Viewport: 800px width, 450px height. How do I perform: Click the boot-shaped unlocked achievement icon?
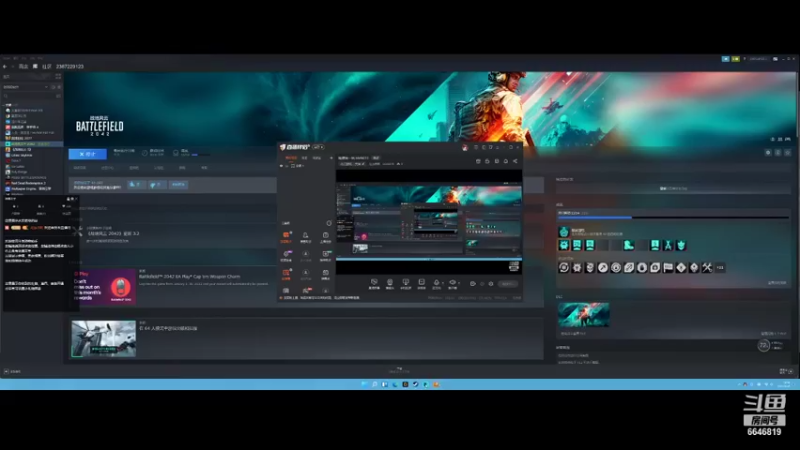(629, 245)
